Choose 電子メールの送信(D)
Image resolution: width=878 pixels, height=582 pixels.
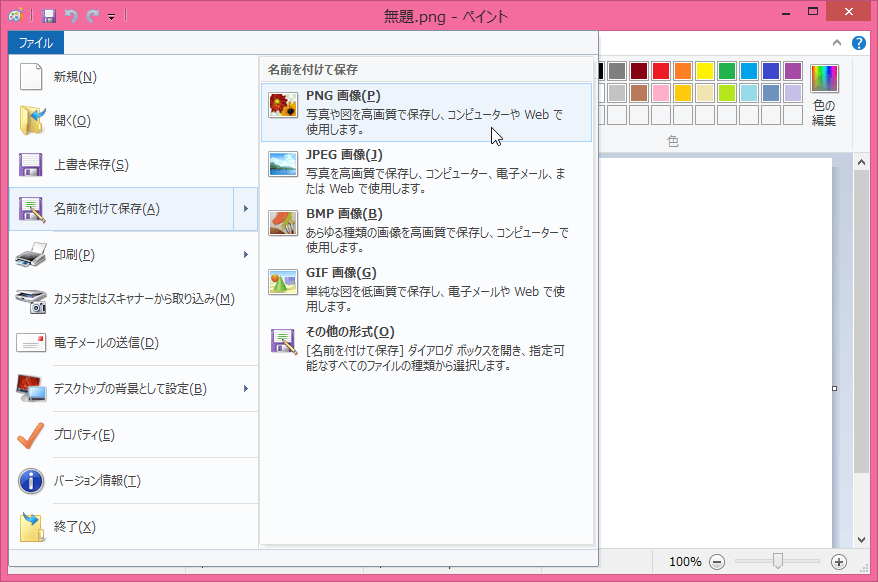pyautogui.click(x=133, y=342)
